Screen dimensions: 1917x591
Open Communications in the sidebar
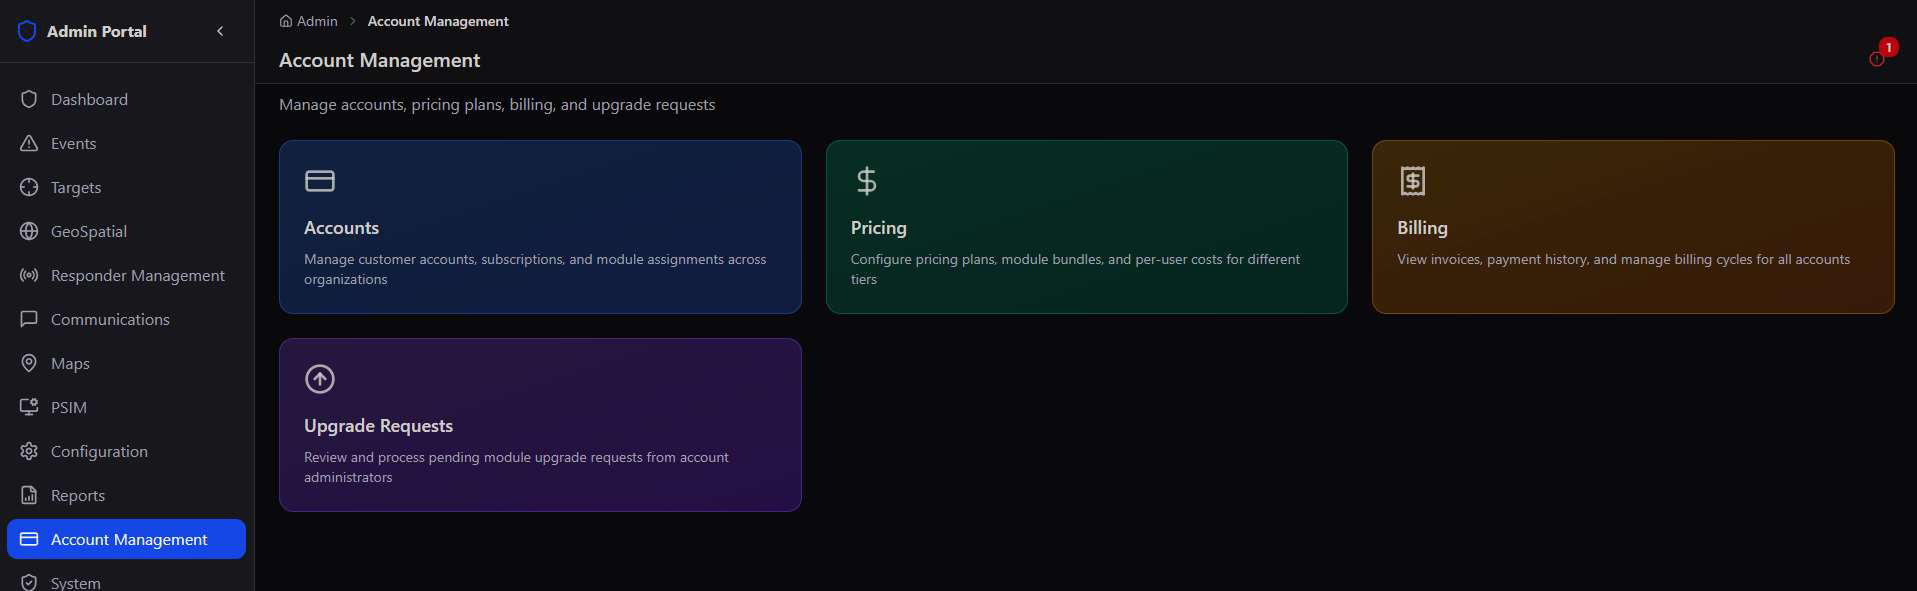pos(110,319)
